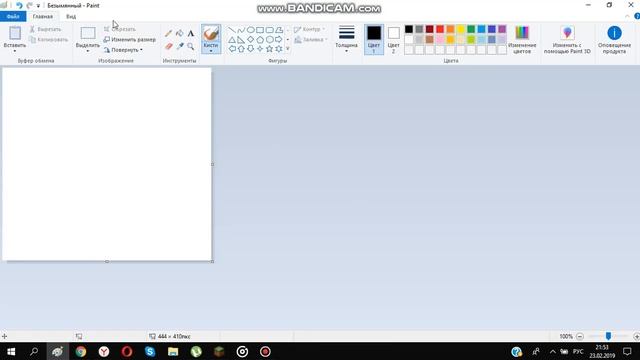
Task: Expand the Выделить selection dropdown arrow
Action: [88, 51]
